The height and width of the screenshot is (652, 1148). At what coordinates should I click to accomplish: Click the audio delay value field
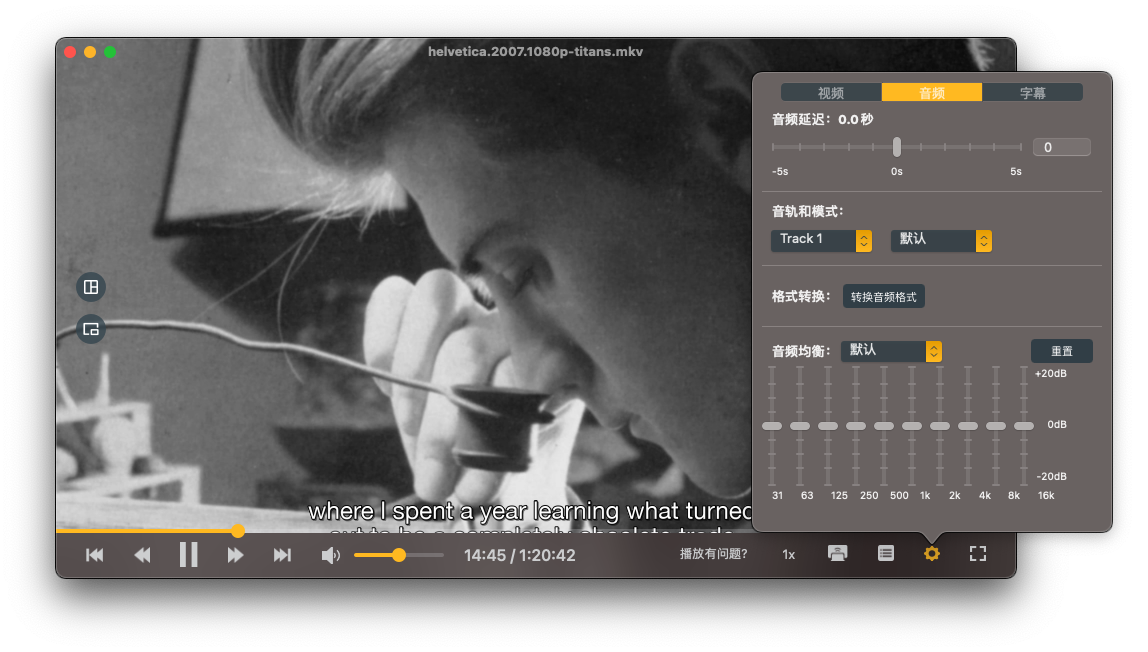(x=1062, y=147)
